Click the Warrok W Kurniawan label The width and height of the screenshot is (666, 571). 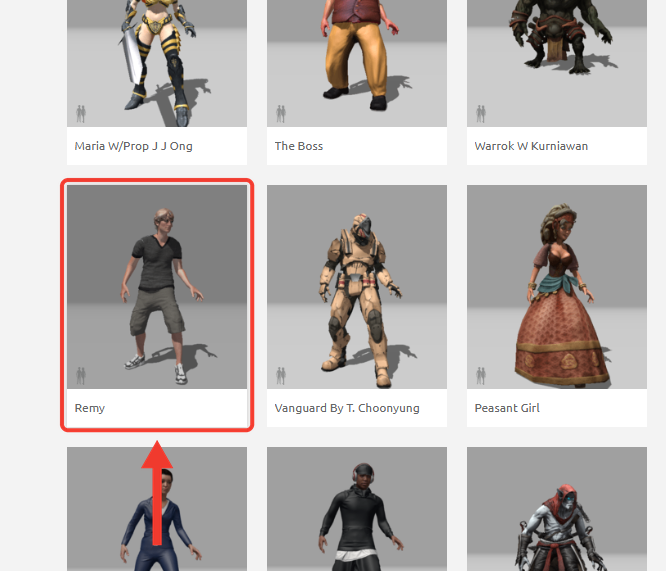point(531,146)
